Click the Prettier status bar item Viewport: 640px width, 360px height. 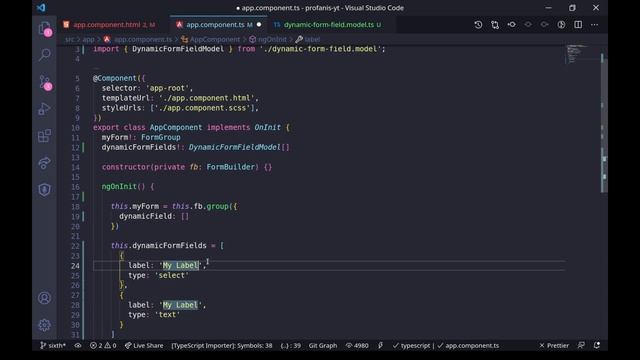[x=554, y=345]
